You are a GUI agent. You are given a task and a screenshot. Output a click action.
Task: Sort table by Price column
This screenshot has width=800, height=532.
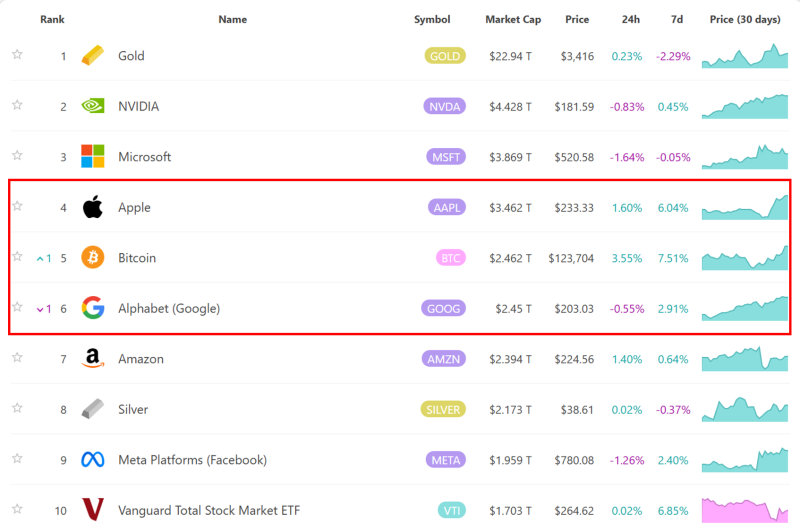[577, 19]
